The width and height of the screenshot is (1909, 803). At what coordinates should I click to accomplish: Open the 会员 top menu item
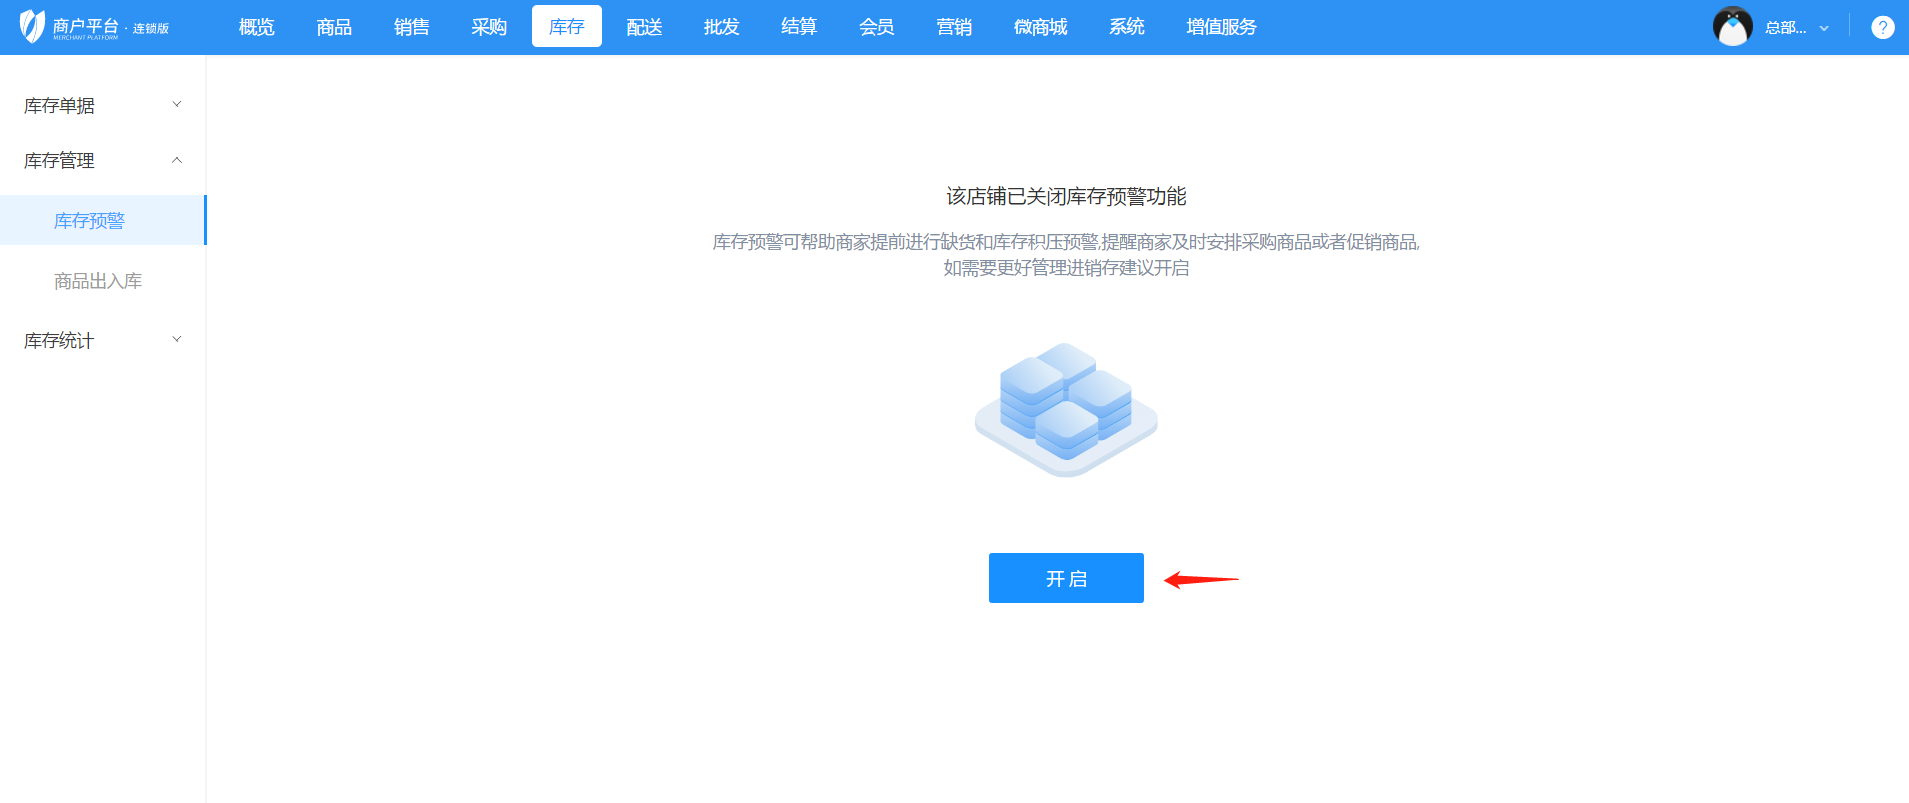876,27
